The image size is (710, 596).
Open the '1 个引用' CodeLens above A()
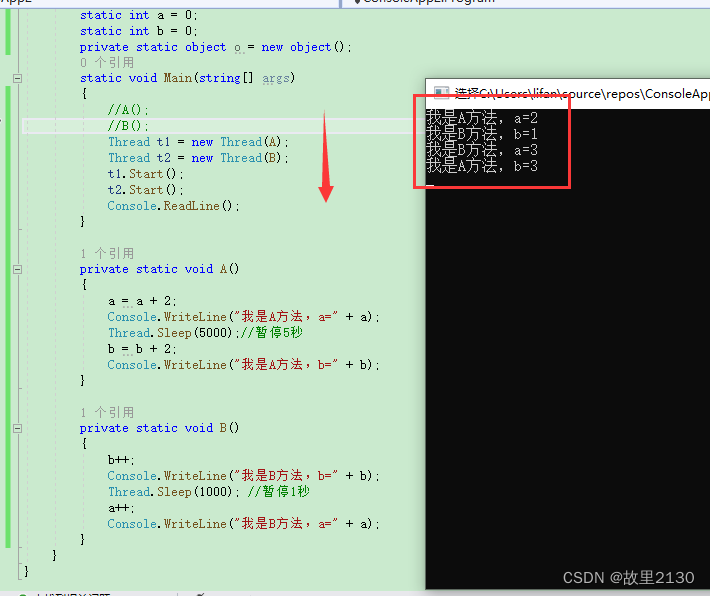point(106,253)
